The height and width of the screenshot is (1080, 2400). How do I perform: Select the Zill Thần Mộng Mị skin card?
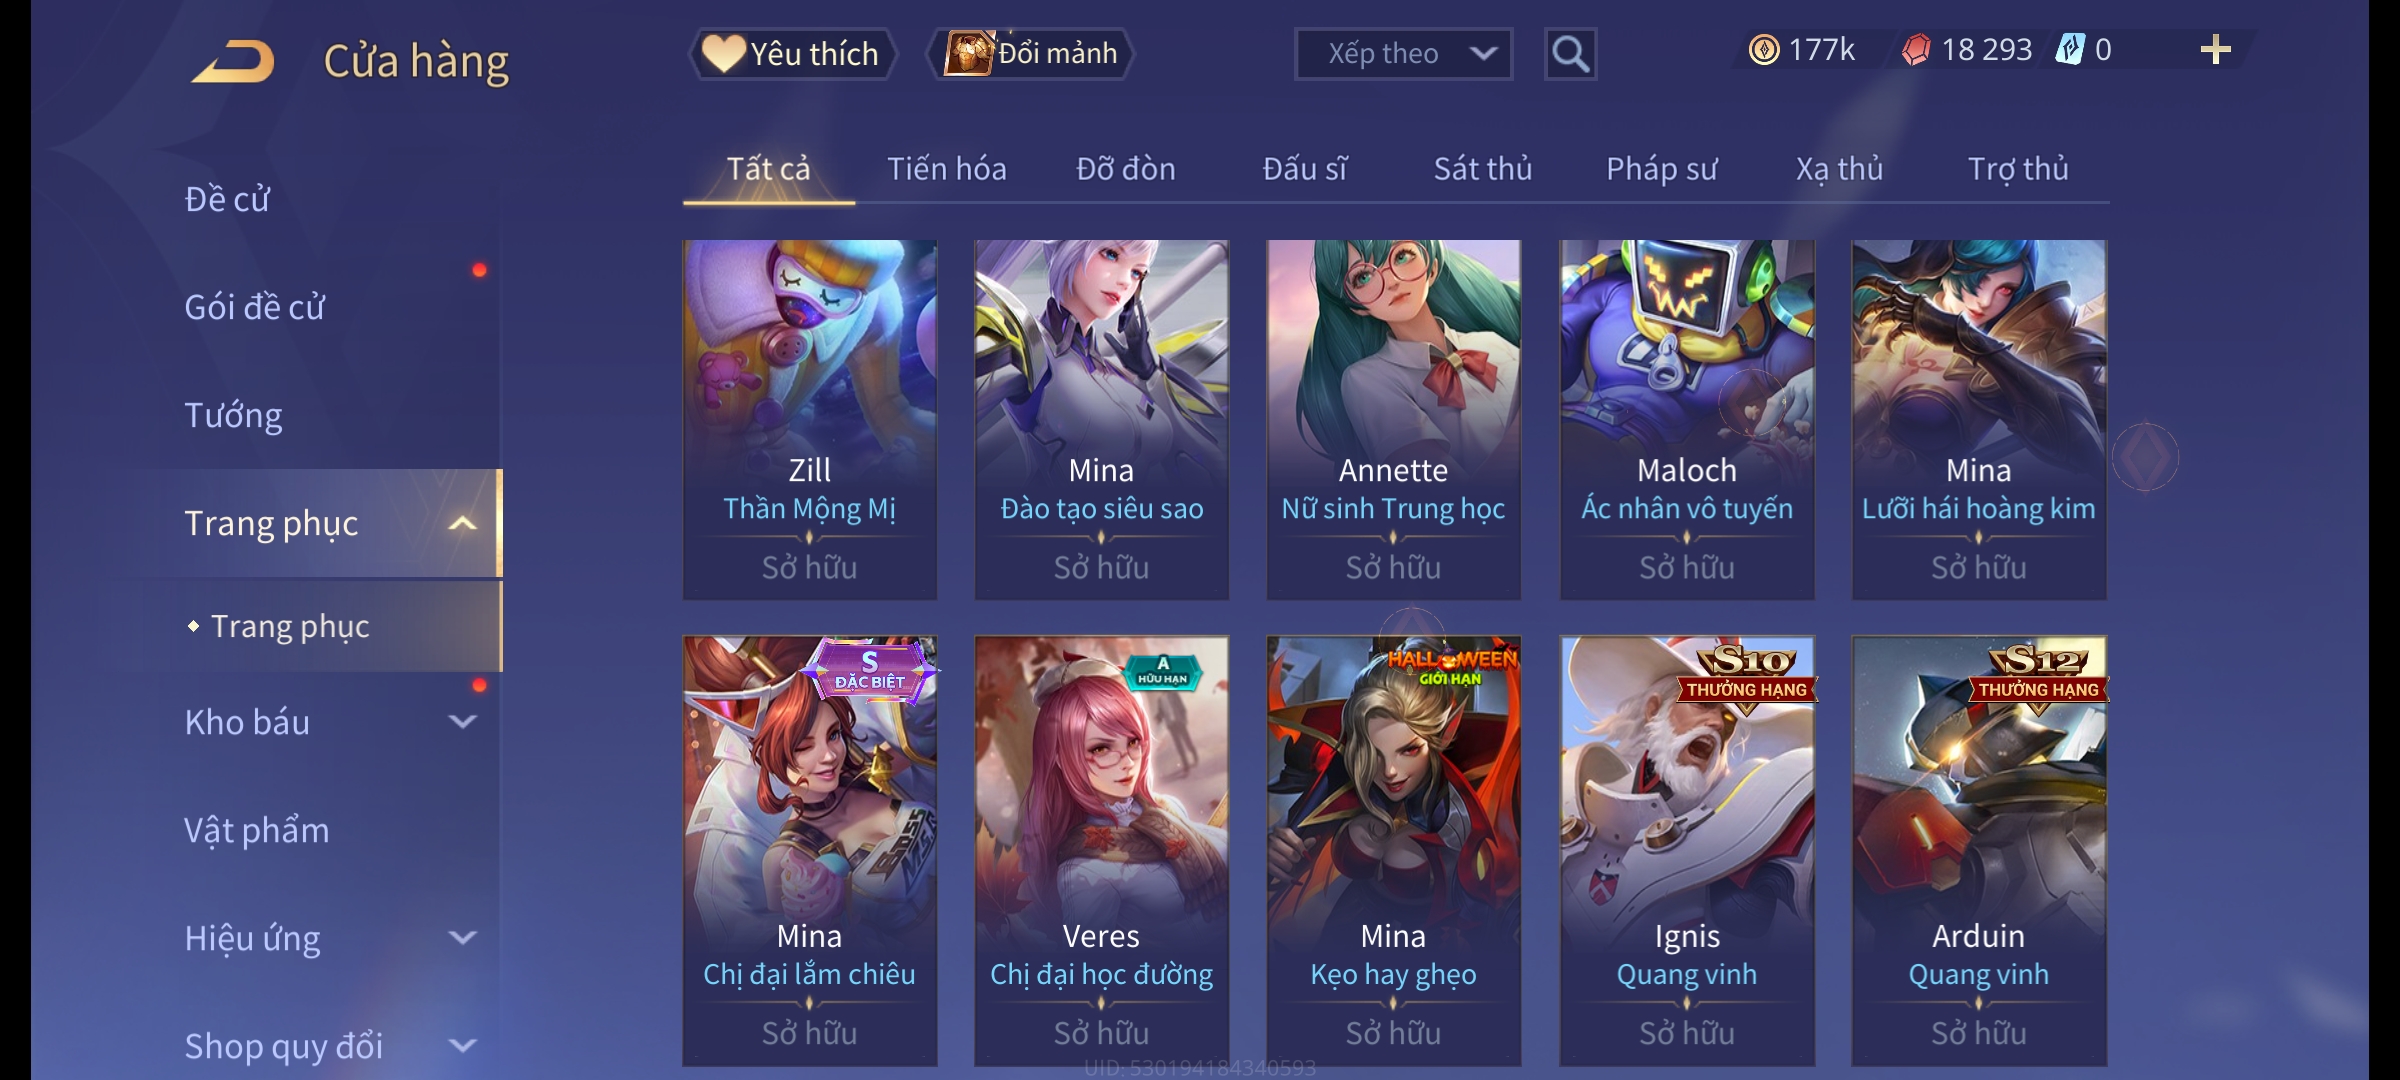point(810,420)
